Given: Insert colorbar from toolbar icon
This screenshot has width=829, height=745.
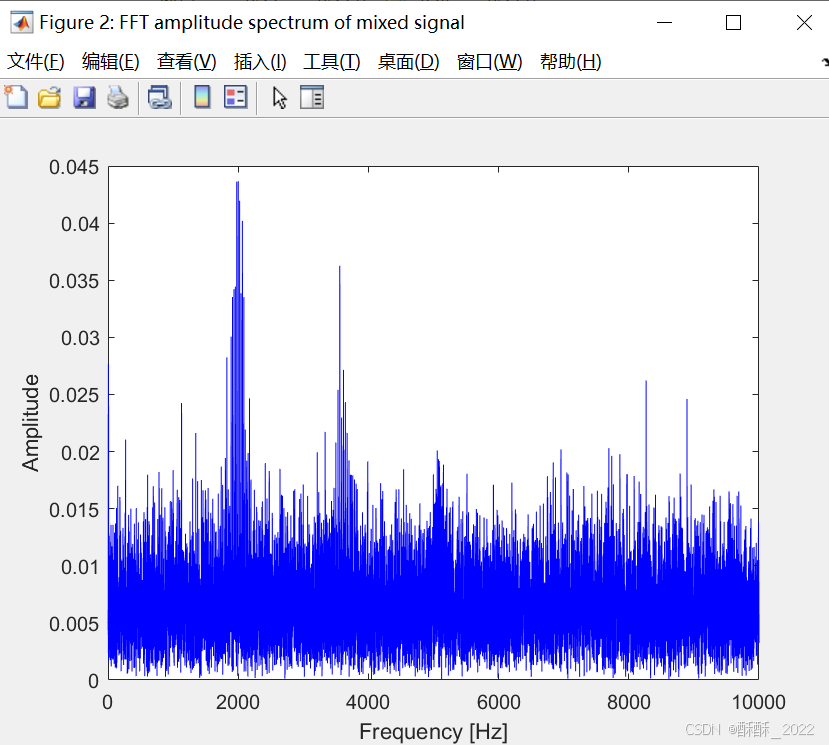Looking at the screenshot, I should click(x=202, y=97).
